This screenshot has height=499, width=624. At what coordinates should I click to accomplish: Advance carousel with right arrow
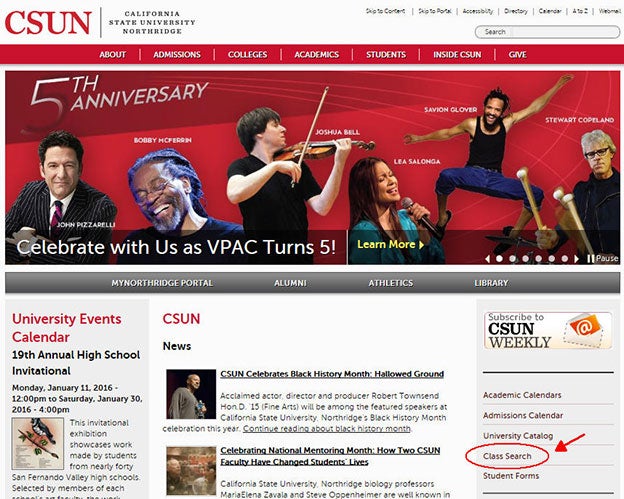point(576,259)
